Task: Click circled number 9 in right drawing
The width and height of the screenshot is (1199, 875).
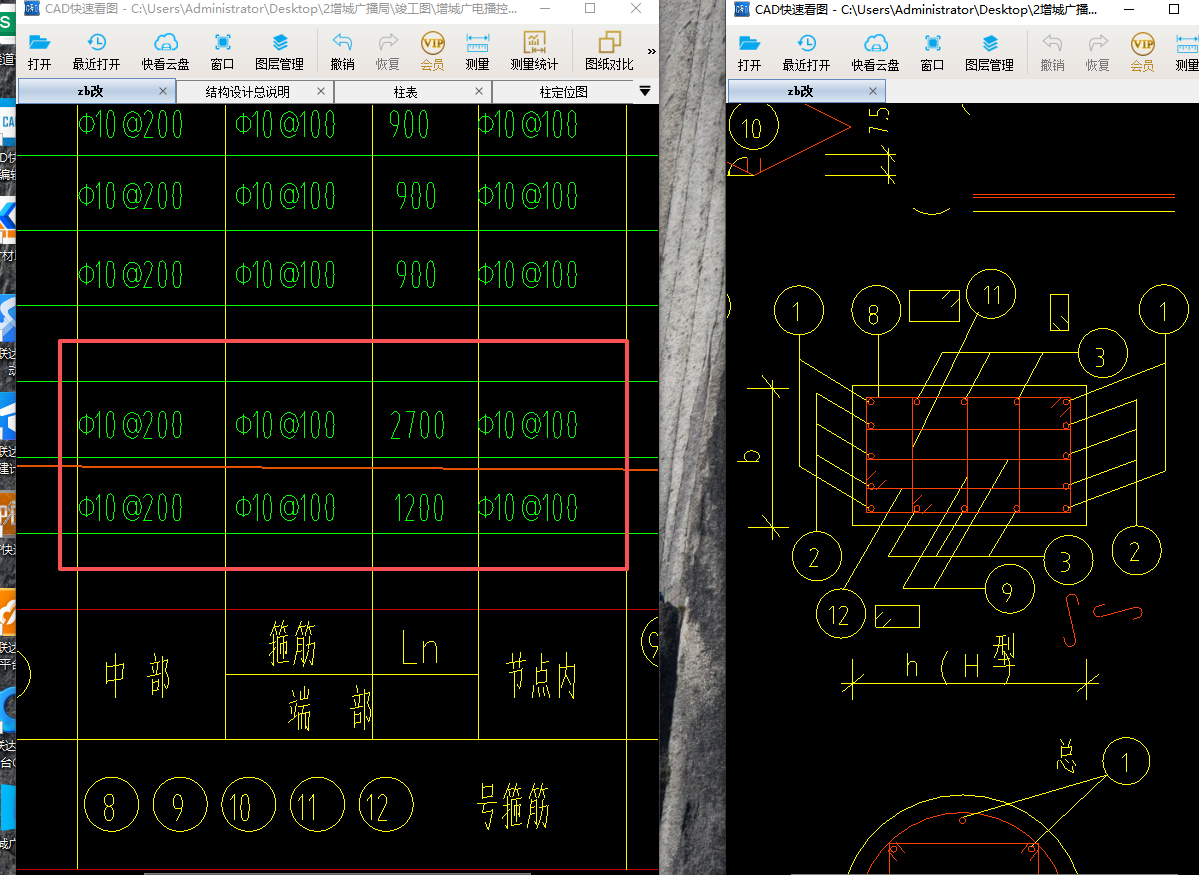Action: [1009, 591]
